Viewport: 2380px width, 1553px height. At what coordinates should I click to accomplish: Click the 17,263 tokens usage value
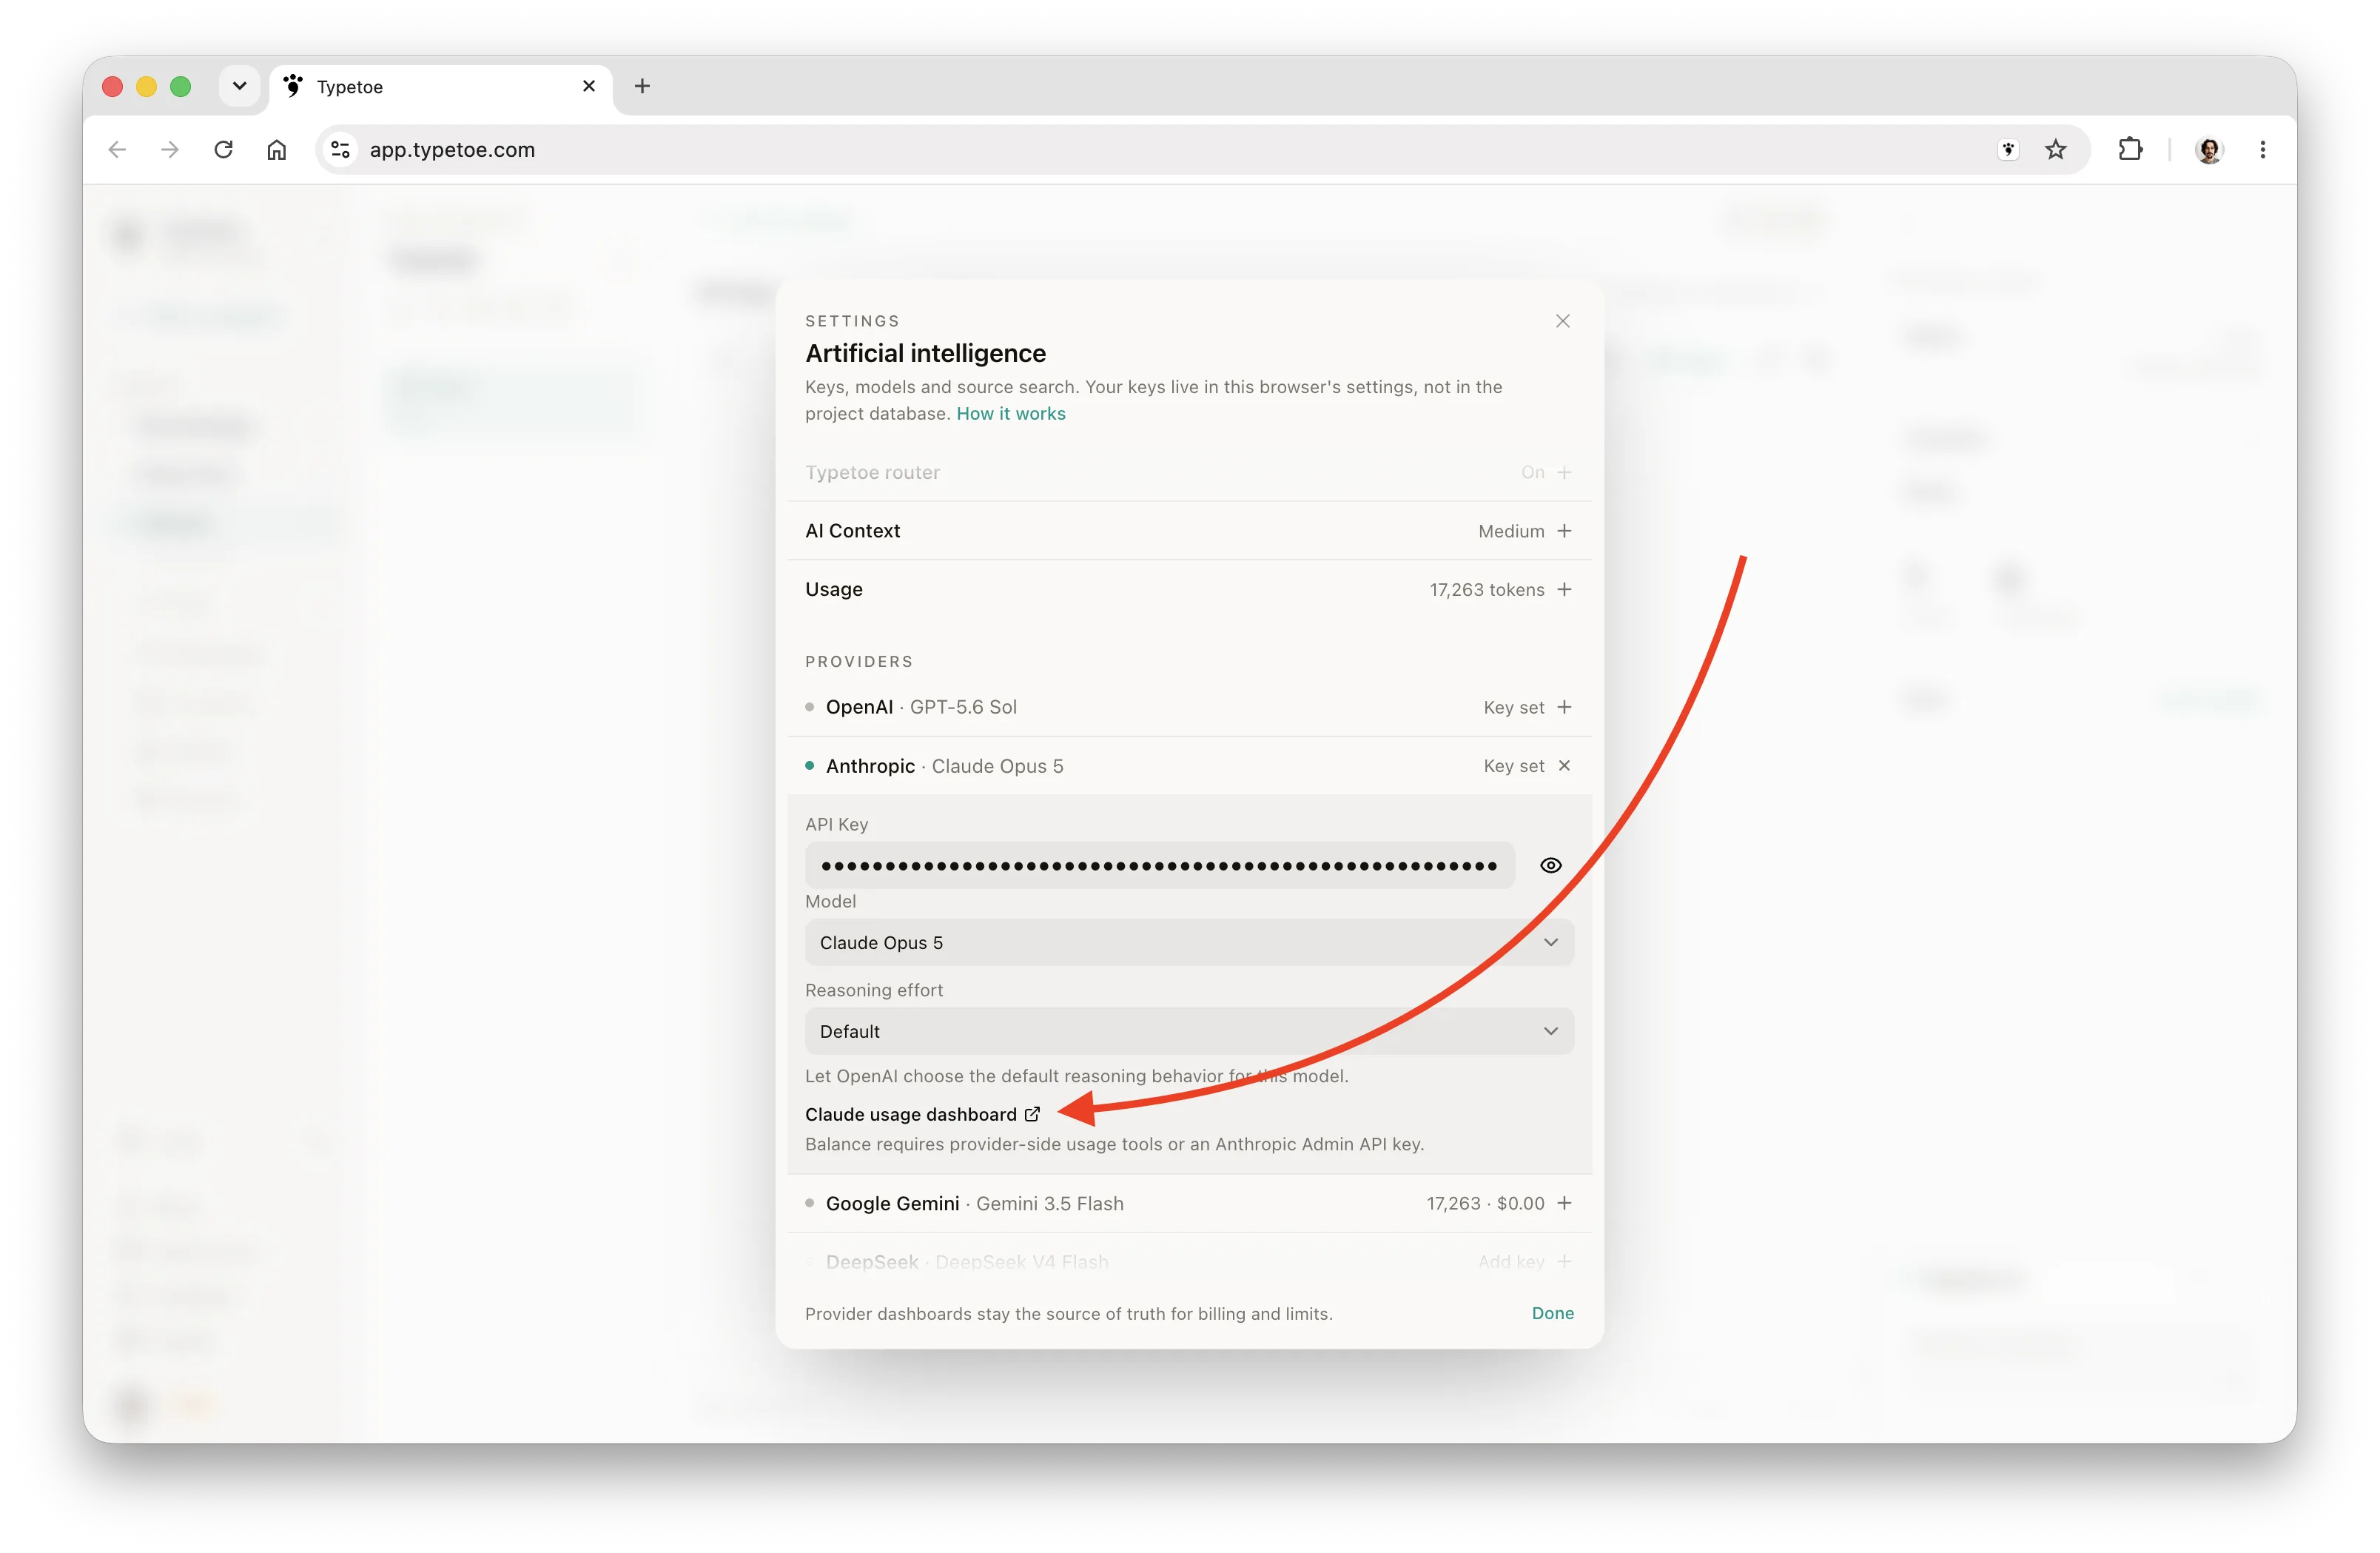pos(1486,590)
